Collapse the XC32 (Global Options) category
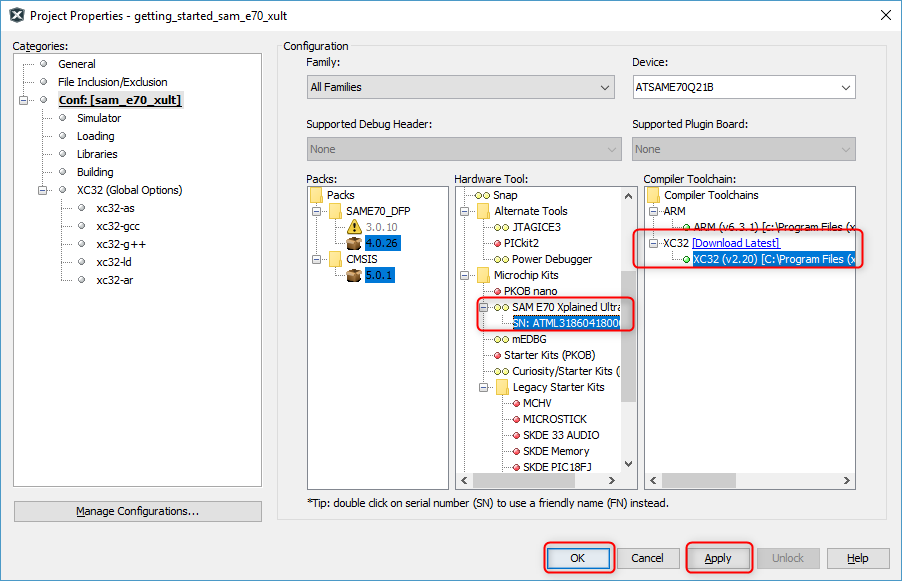The height and width of the screenshot is (581, 902). point(42,190)
